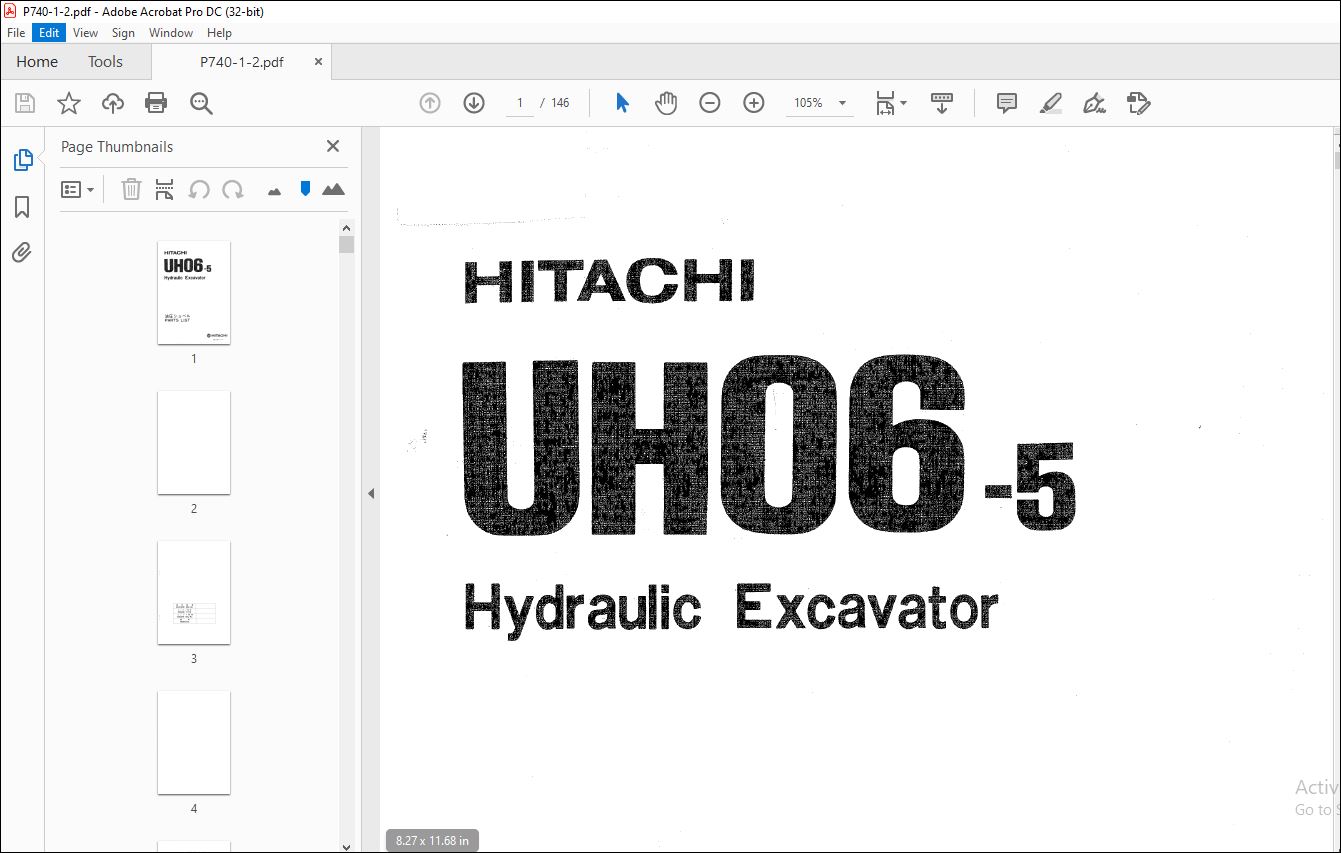Open the Help menu

(x=219, y=33)
